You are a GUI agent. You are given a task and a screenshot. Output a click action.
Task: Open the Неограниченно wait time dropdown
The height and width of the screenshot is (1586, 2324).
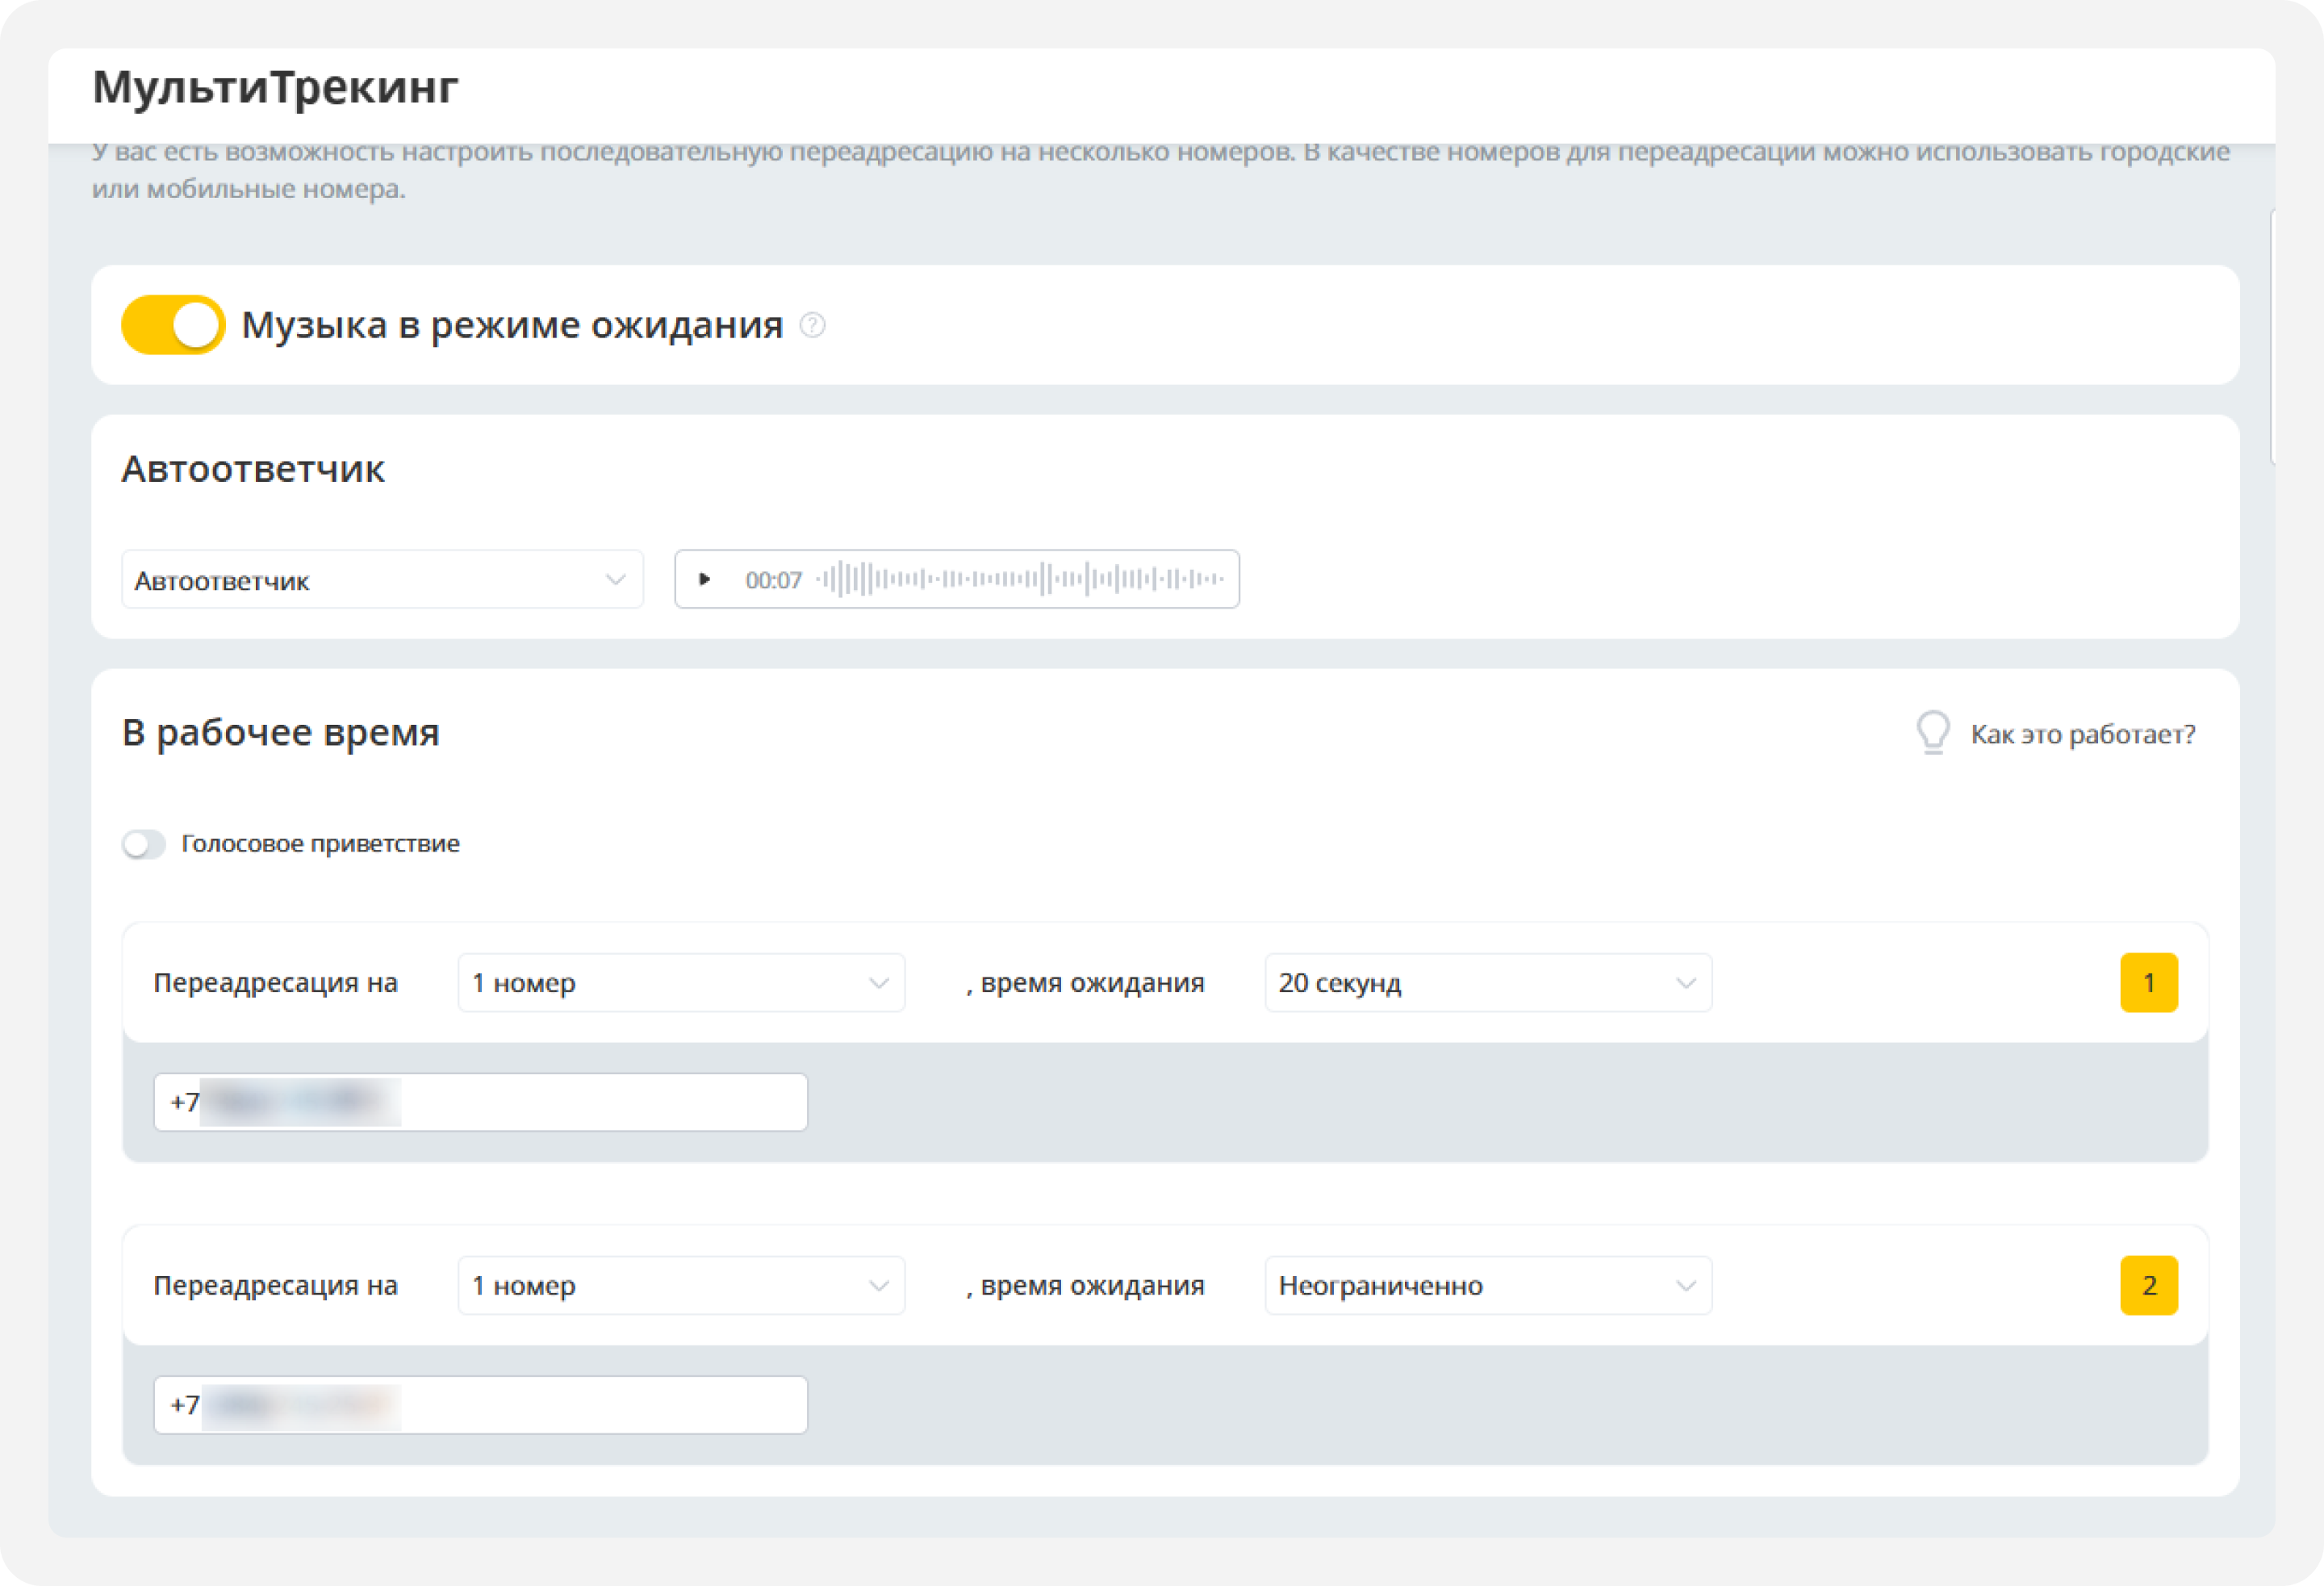tap(1487, 1285)
